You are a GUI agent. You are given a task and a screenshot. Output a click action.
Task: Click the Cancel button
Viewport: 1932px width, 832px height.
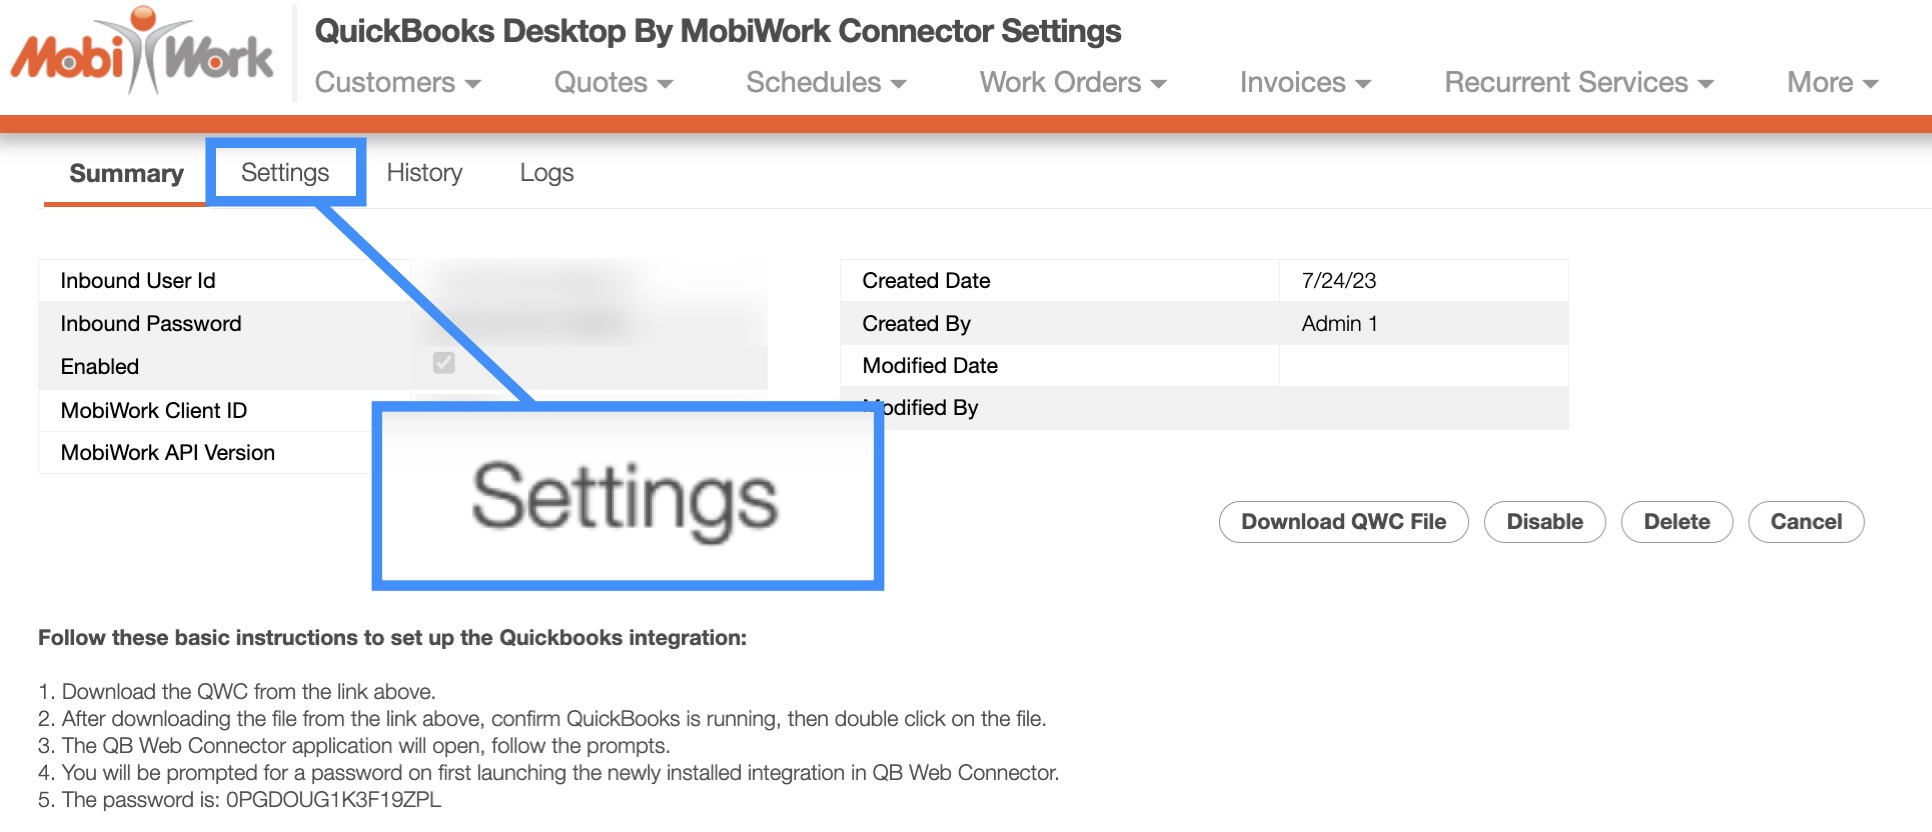(x=1805, y=522)
